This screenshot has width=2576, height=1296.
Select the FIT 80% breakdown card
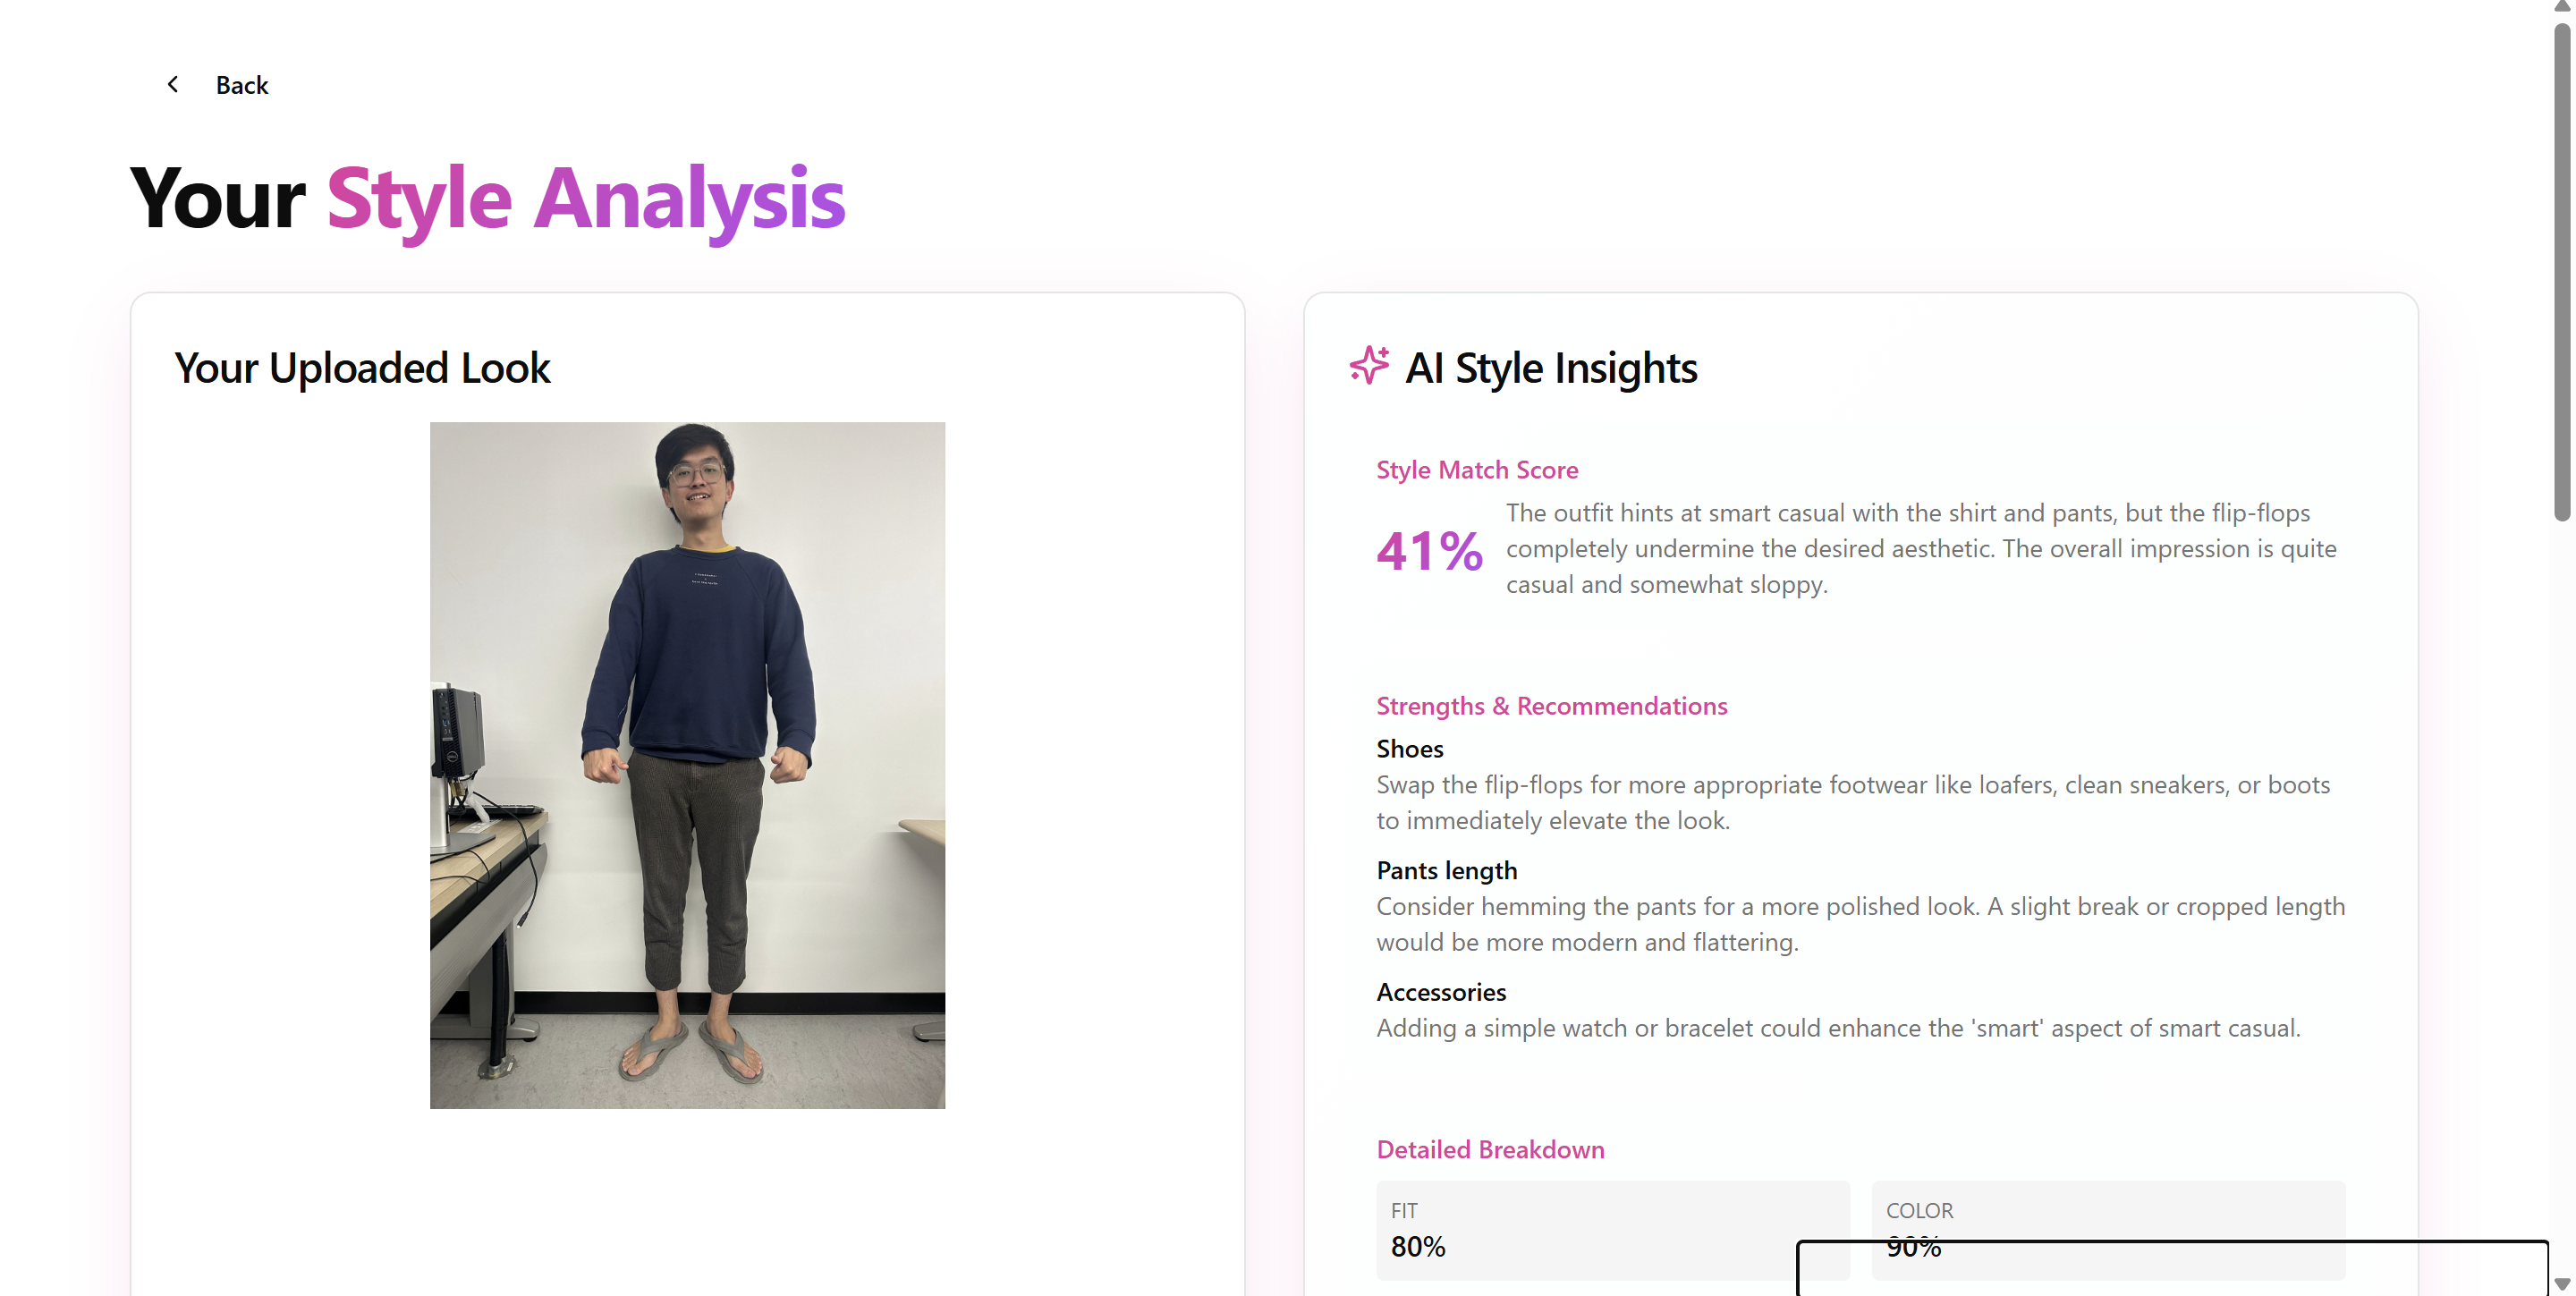coord(1612,1230)
